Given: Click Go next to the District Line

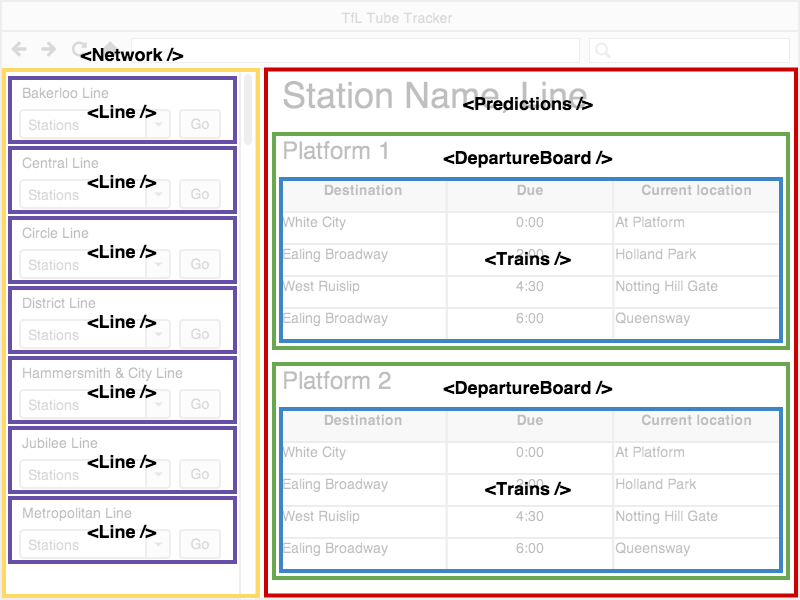Looking at the screenshot, I should tap(199, 334).
